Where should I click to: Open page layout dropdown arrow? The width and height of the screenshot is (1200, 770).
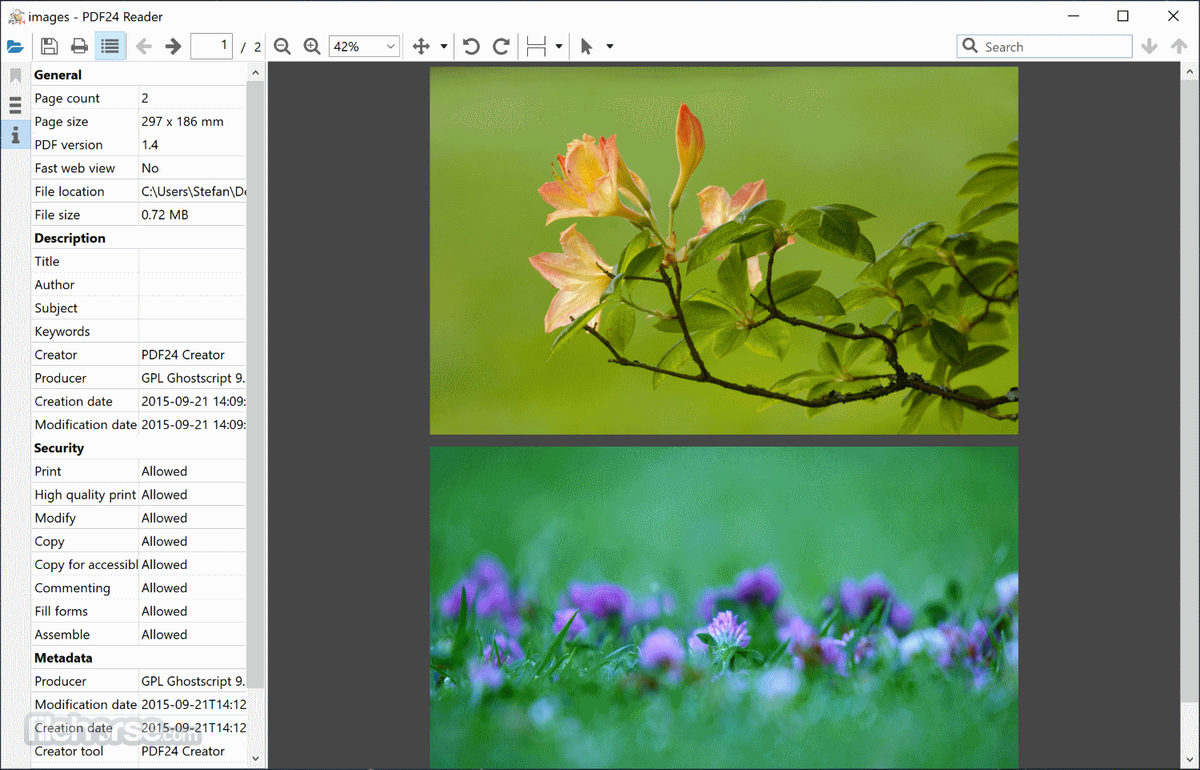558,47
